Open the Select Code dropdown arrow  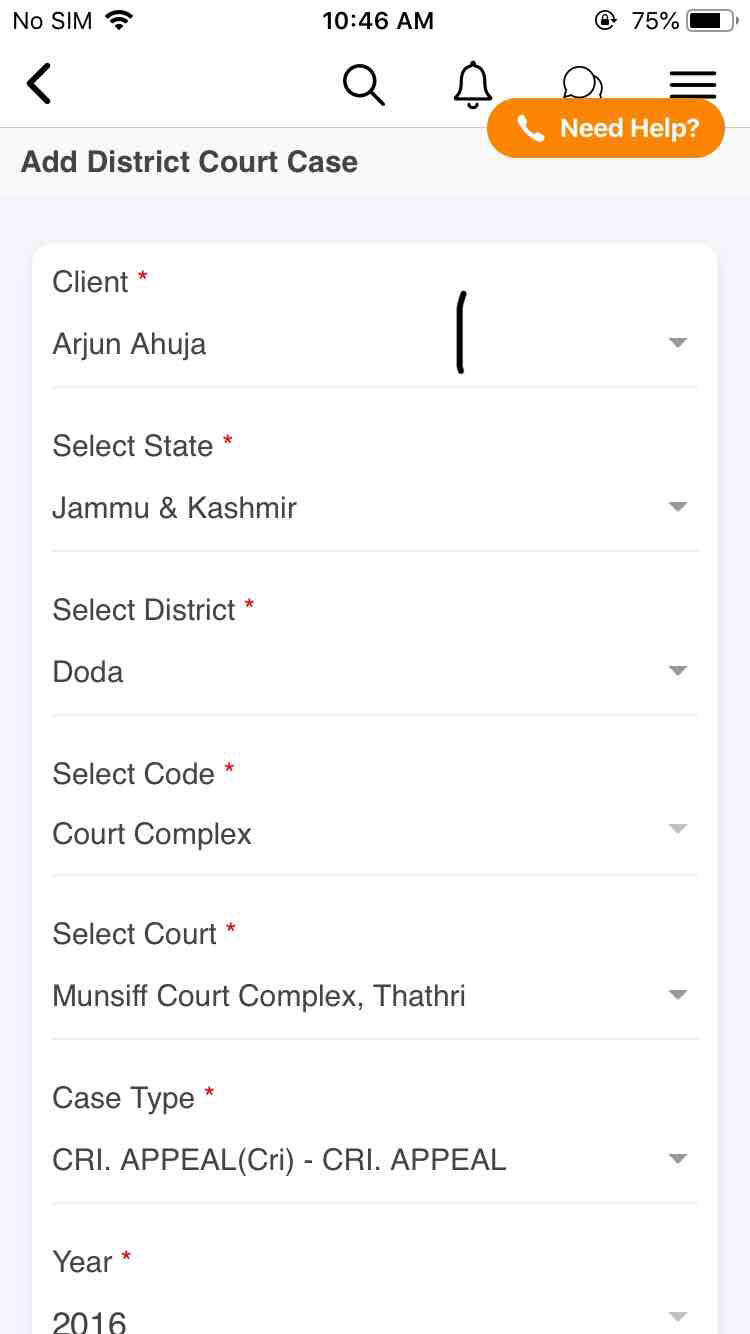pyautogui.click(x=678, y=829)
